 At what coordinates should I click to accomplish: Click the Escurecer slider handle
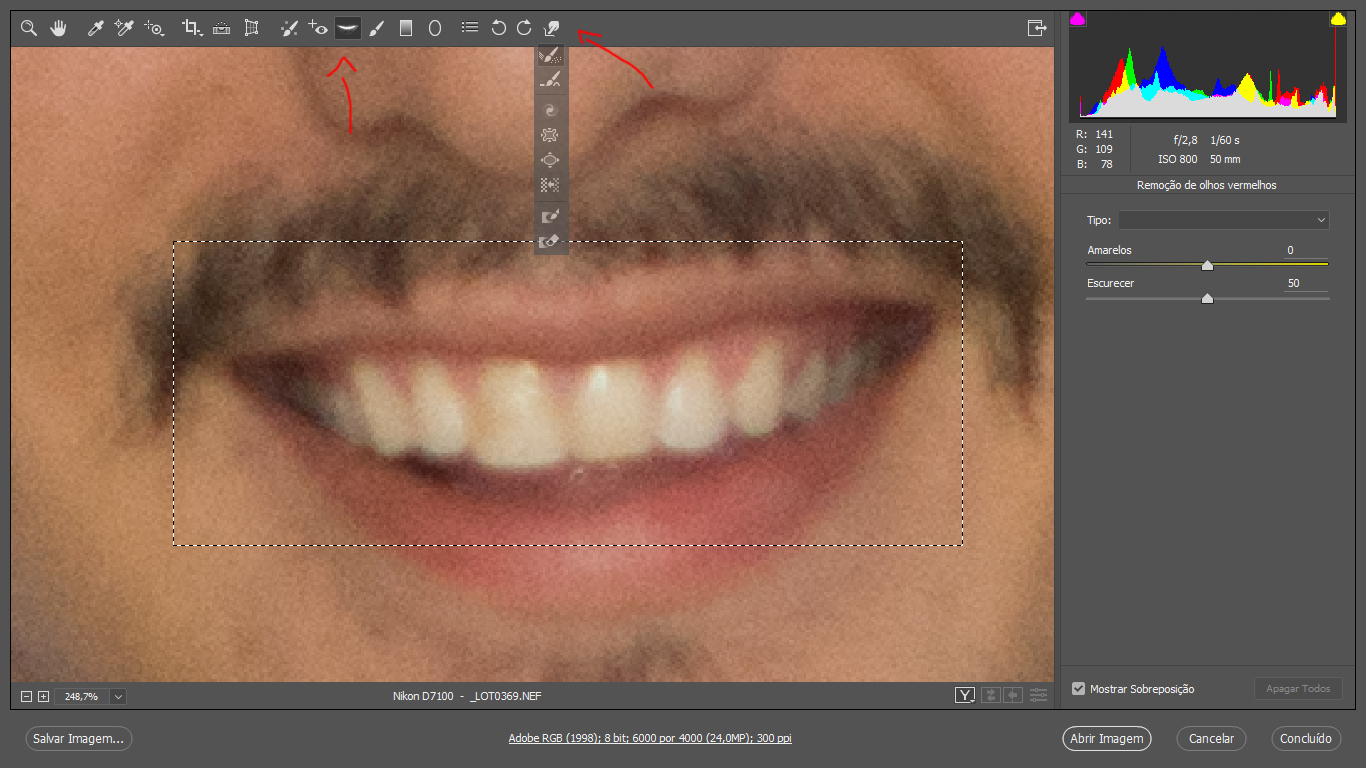(x=1207, y=298)
